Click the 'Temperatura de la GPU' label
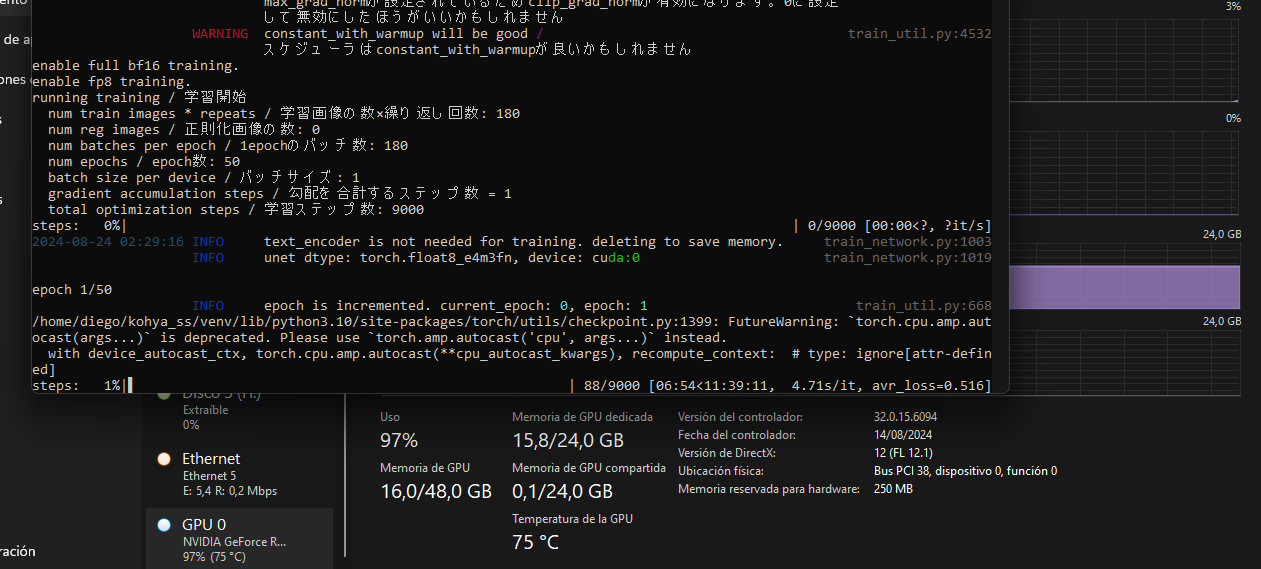This screenshot has height=569, width=1261. point(572,519)
